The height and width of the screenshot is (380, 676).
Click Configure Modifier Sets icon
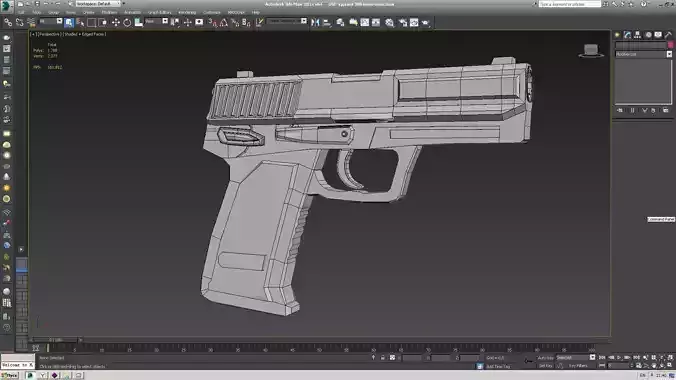(x=666, y=110)
